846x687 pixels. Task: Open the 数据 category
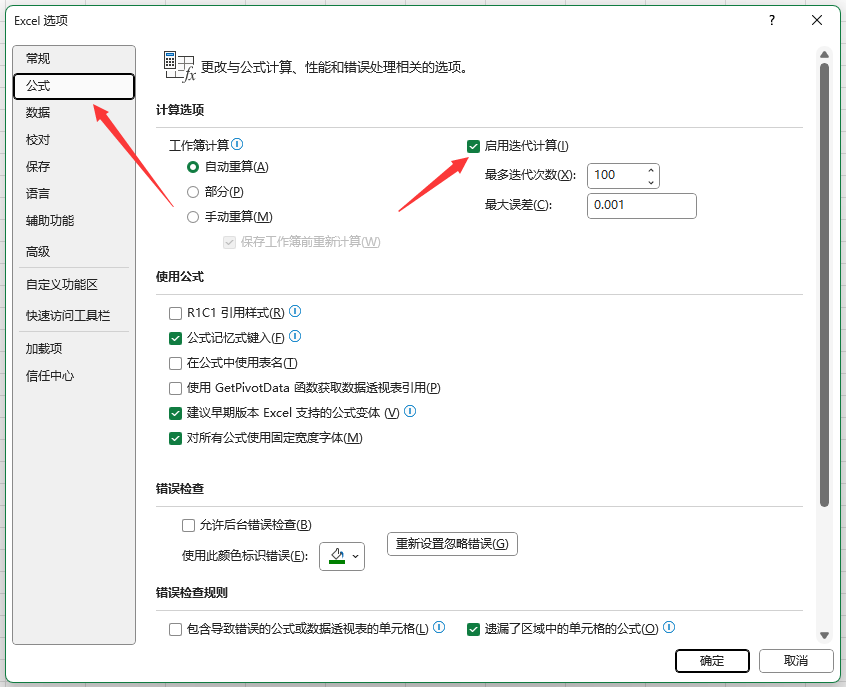pyautogui.click(x=74, y=113)
